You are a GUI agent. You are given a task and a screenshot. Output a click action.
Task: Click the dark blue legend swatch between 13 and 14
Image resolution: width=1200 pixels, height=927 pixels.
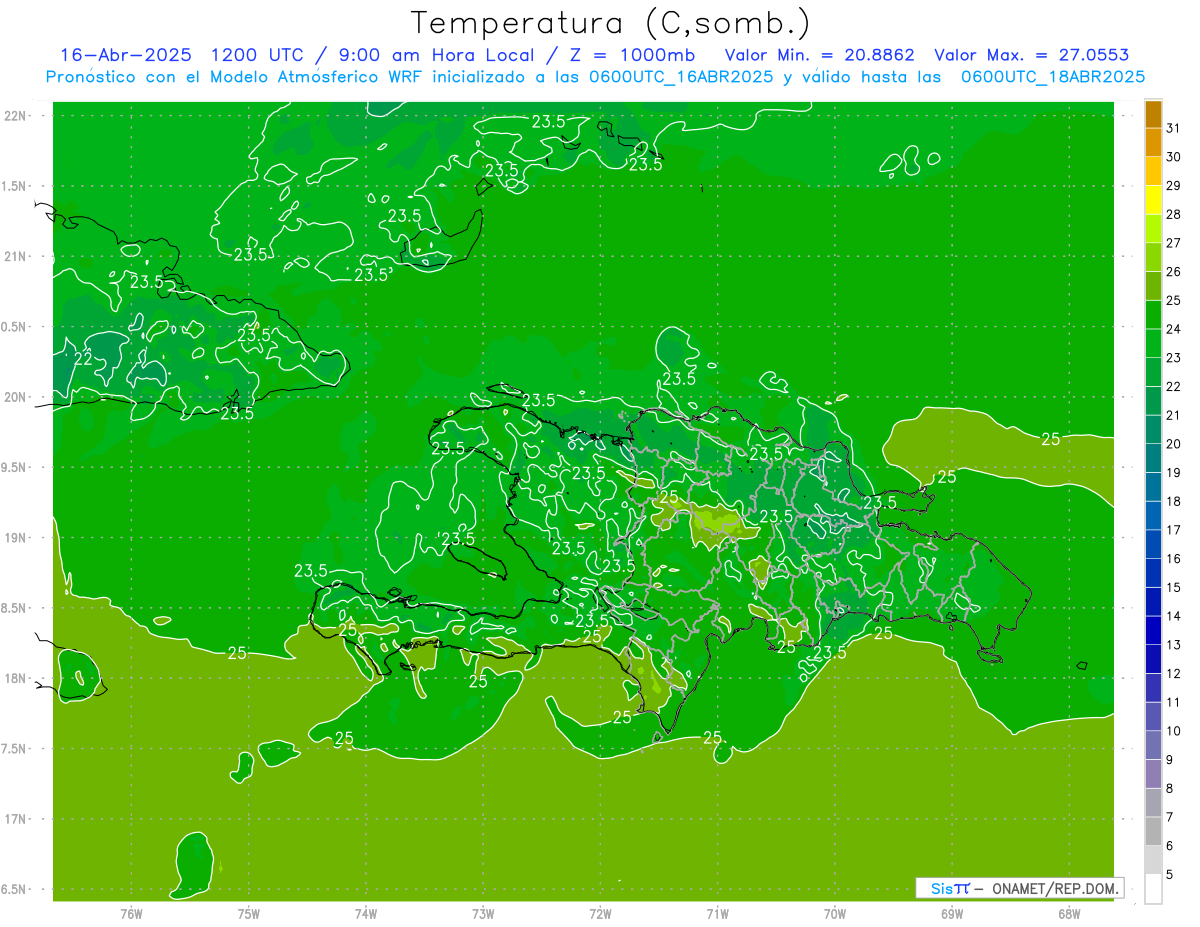coord(1153,630)
